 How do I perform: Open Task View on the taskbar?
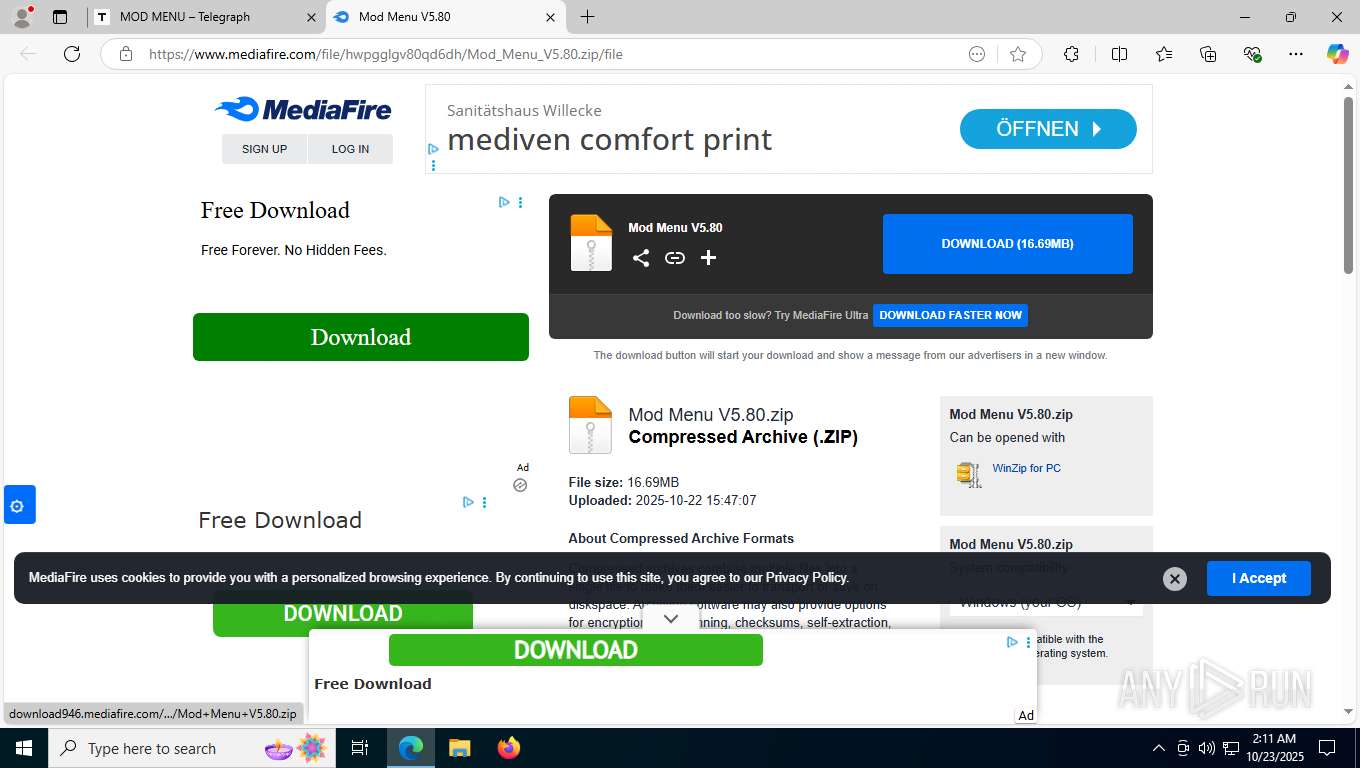click(x=360, y=748)
